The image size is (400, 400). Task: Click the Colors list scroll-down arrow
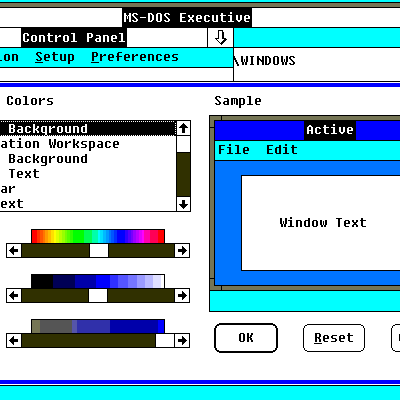tap(183, 204)
